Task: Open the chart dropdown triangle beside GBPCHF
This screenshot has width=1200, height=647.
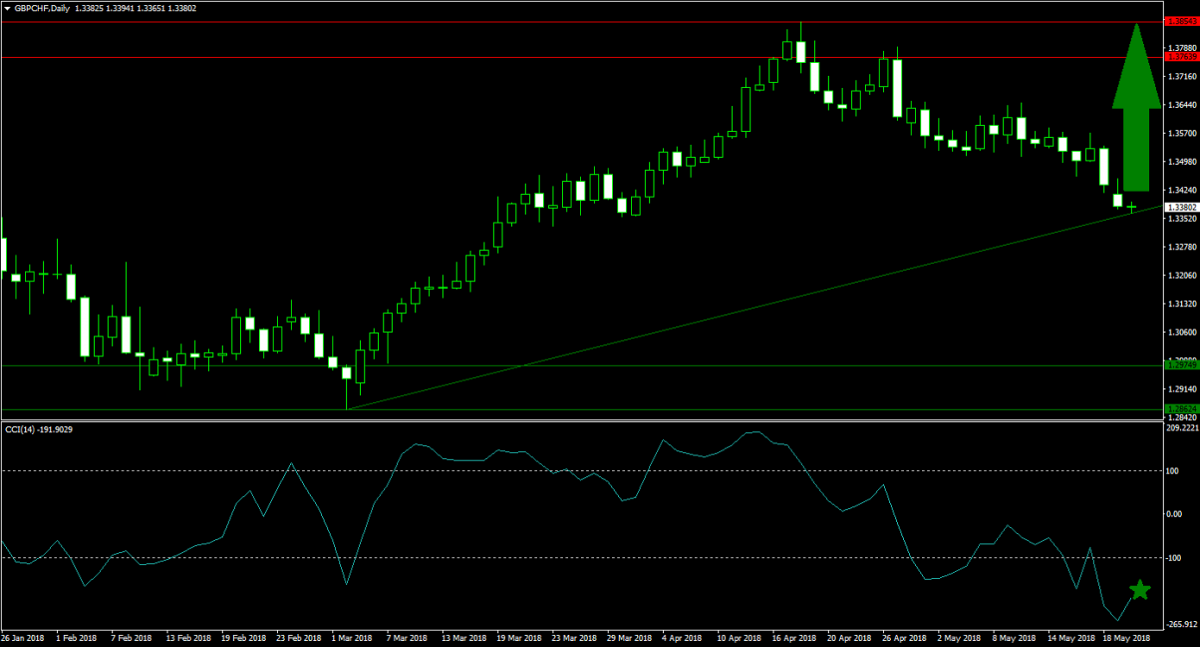Action: point(7,7)
